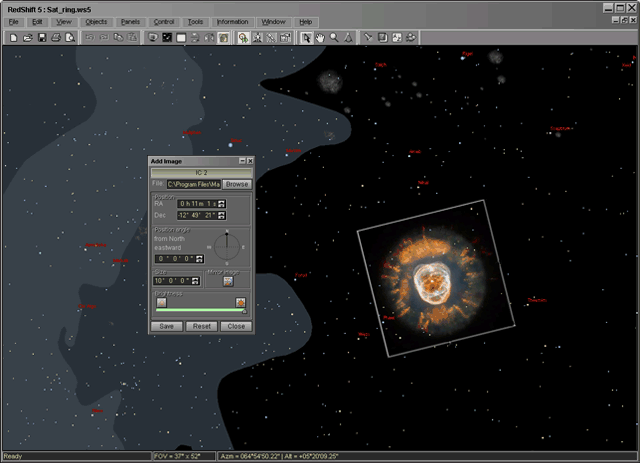The image size is (640, 463).
Task: Click the Size value spinner arrows
Action: pyautogui.click(x=197, y=282)
